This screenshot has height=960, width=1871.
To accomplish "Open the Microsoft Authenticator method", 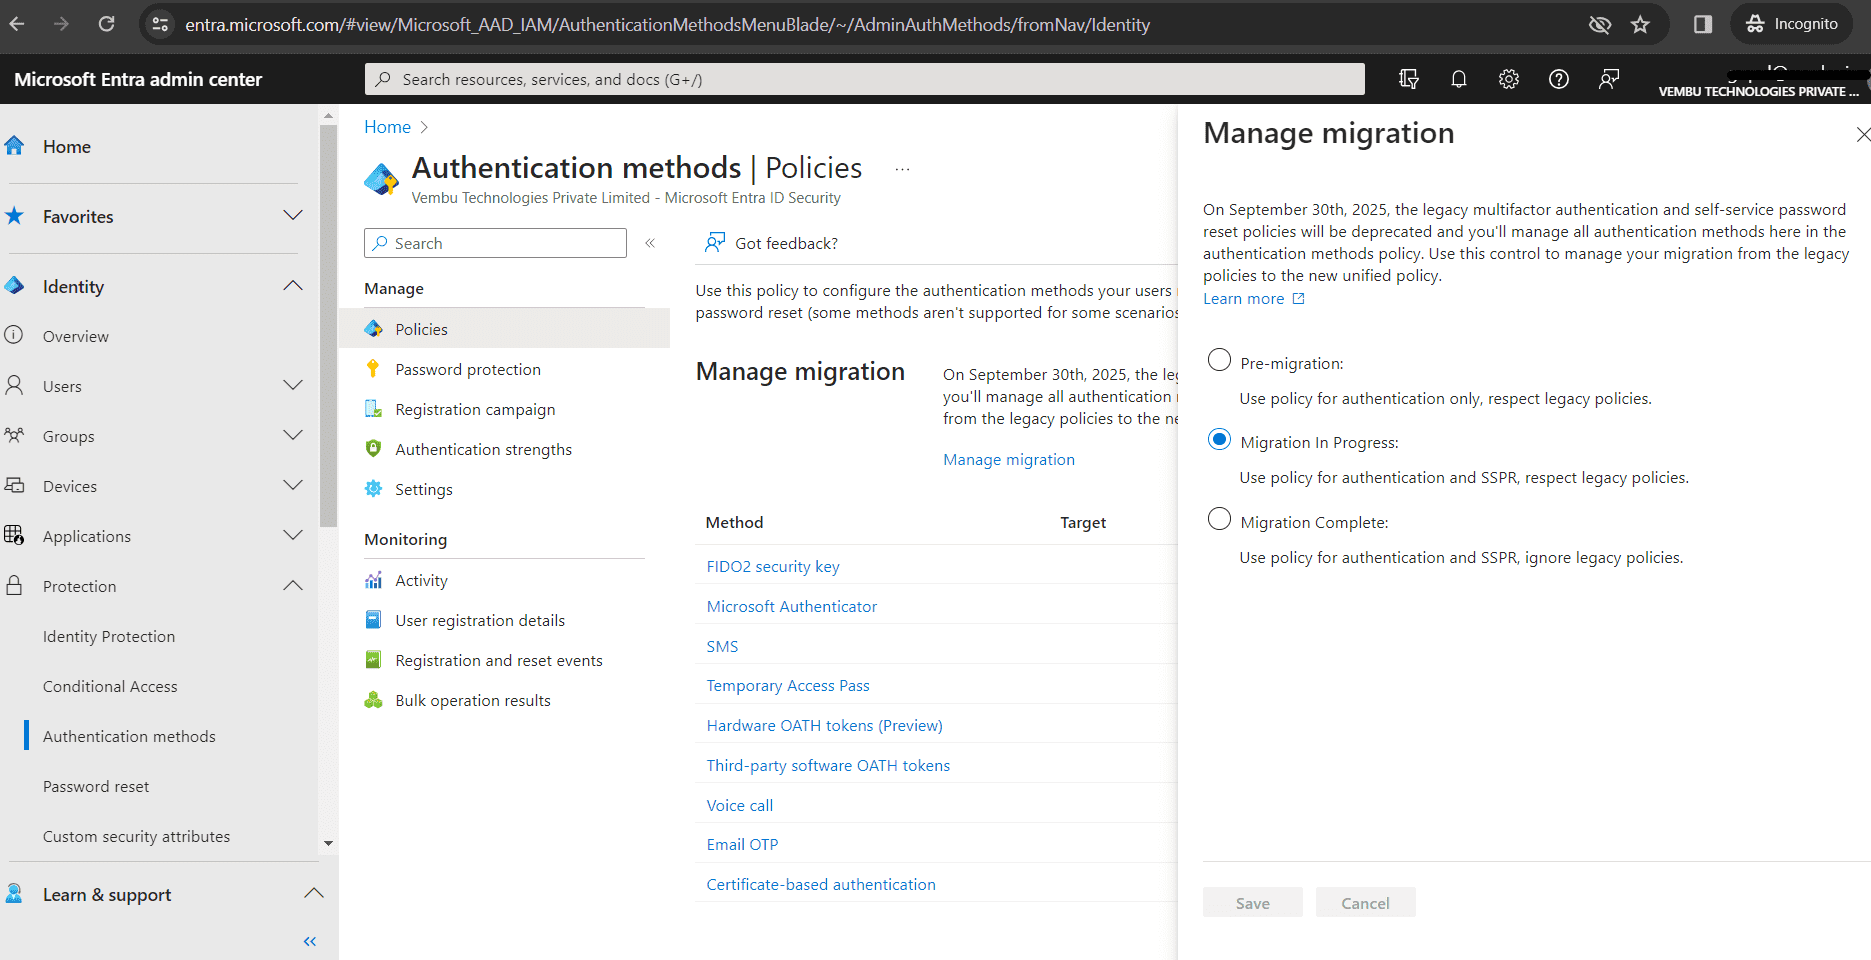I will (791, 606).
